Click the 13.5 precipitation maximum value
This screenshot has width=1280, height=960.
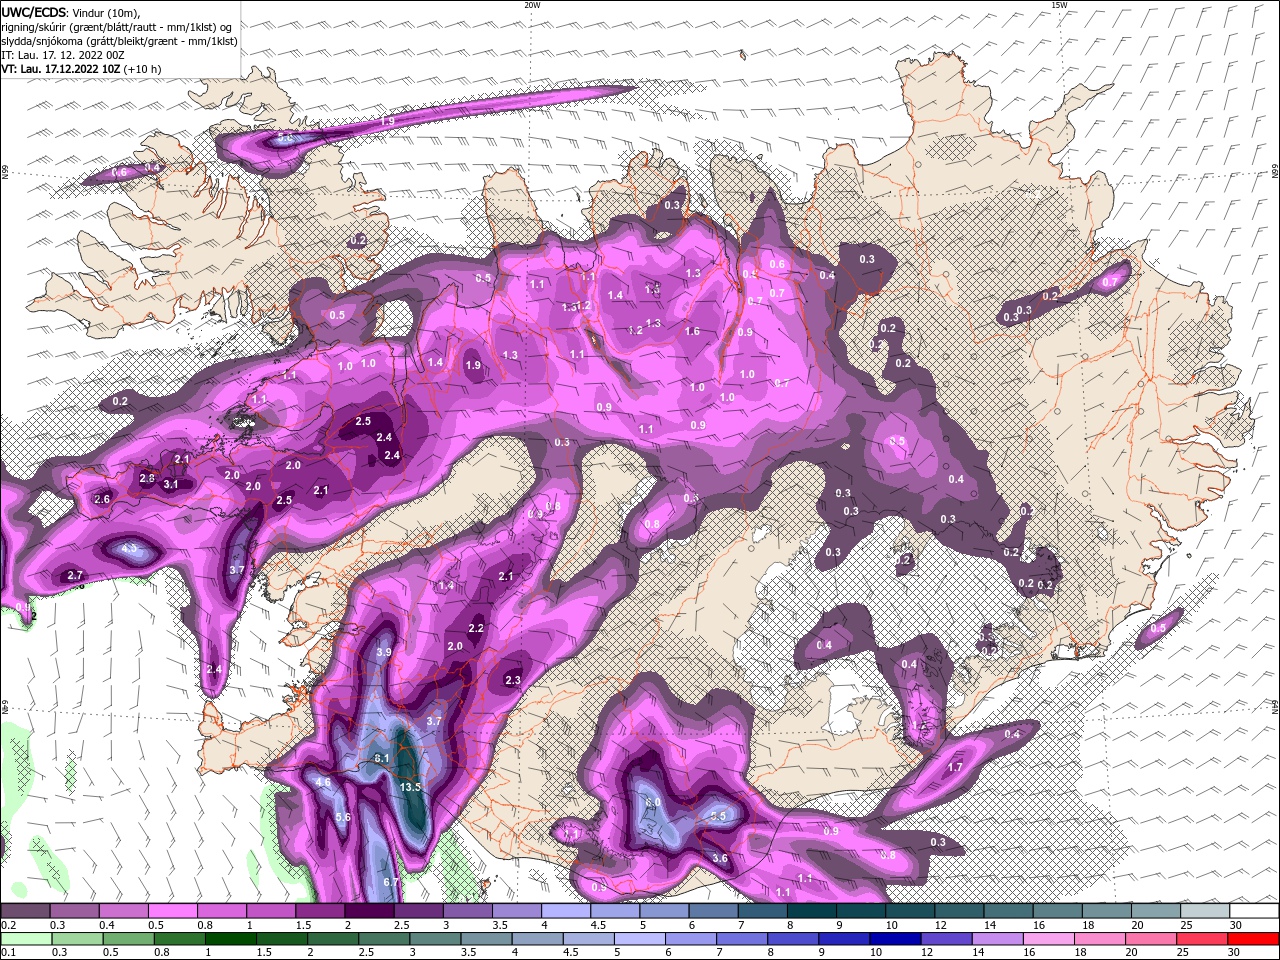(x=411, y=788)
